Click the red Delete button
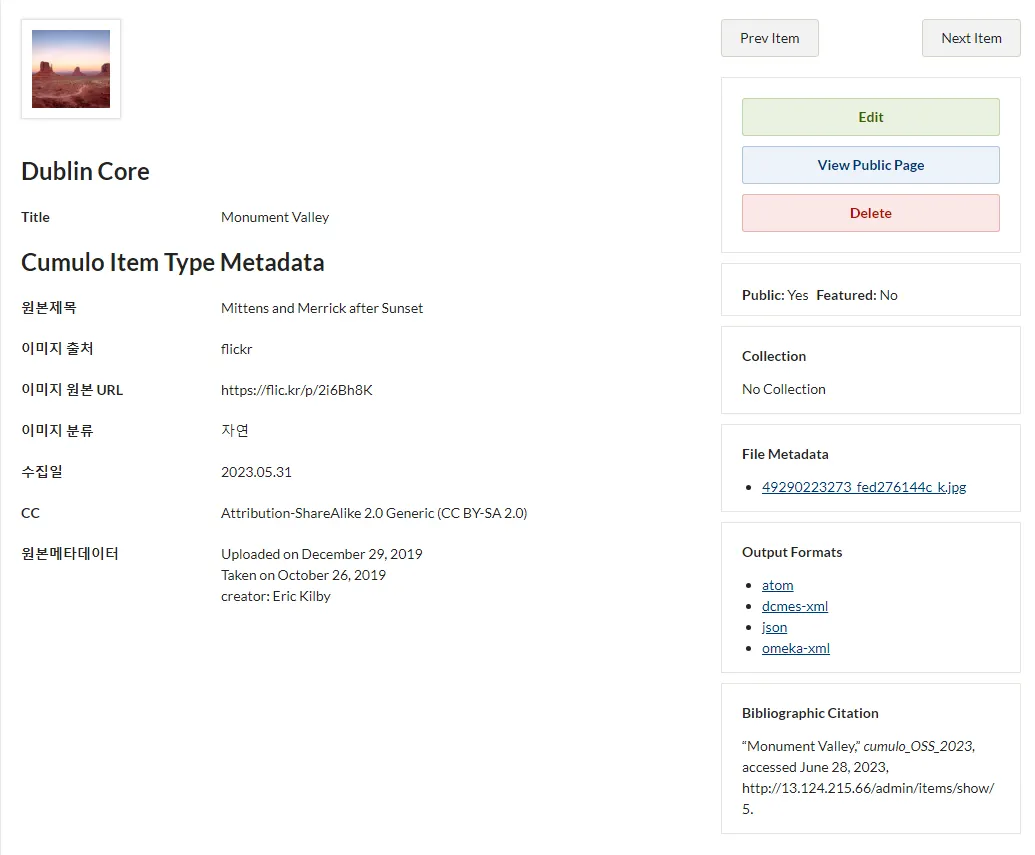This screenshot has width=1035, height=855. (x=870, y=213)
